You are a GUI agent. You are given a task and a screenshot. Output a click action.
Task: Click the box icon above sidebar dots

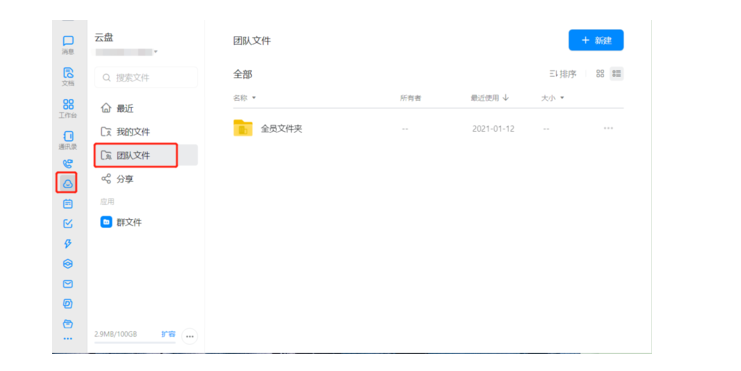[68, 324]
